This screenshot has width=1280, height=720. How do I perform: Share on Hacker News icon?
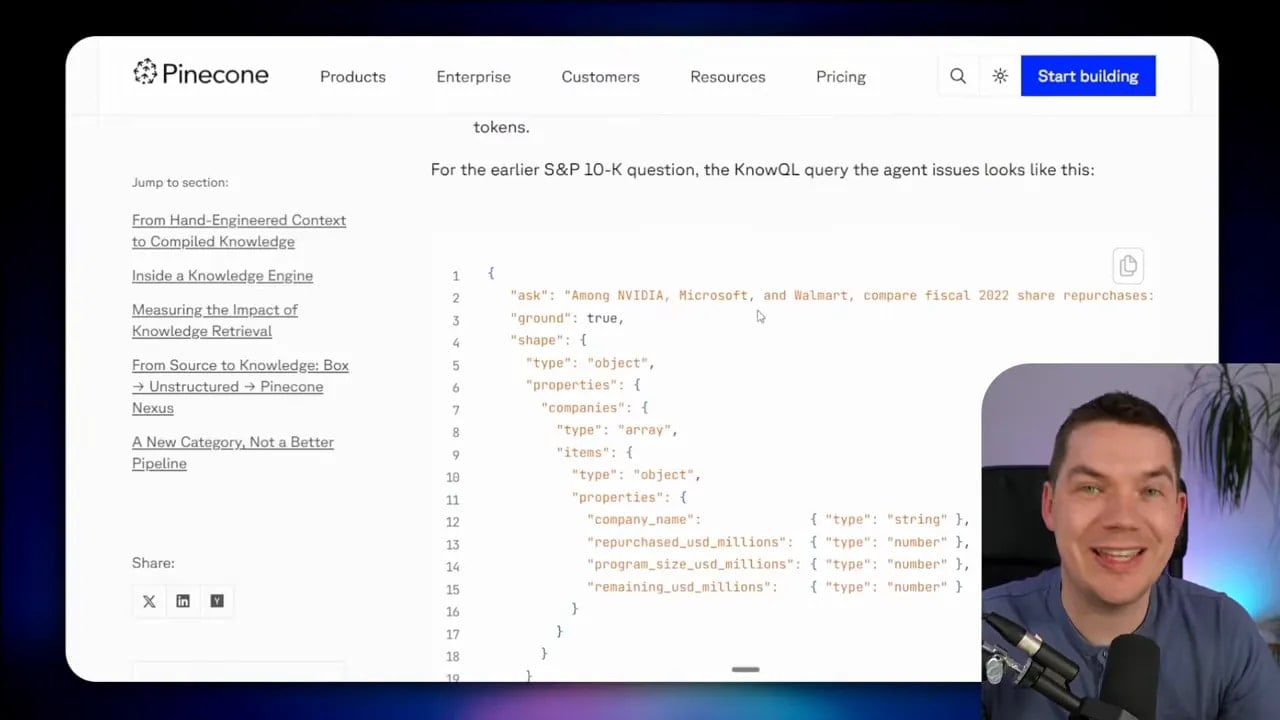coord(217,601)
